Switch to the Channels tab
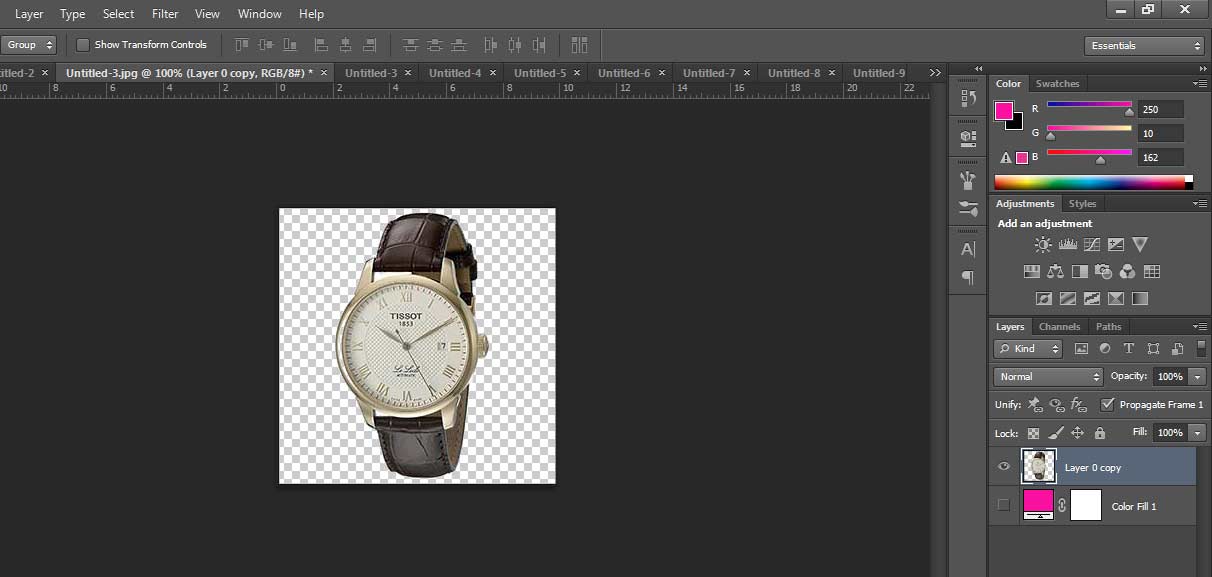Screen dimensions: 1212x577 (x=1059, y=327)
